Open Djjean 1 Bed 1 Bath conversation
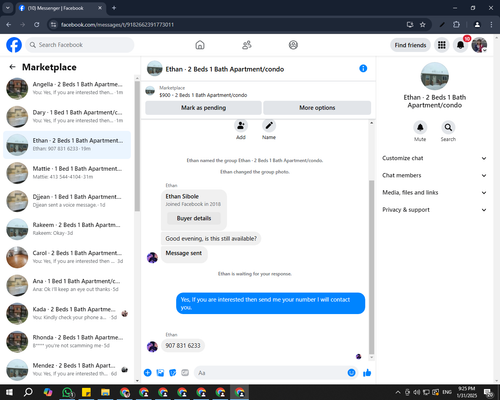500x400 pixels. tap(67, 201)
